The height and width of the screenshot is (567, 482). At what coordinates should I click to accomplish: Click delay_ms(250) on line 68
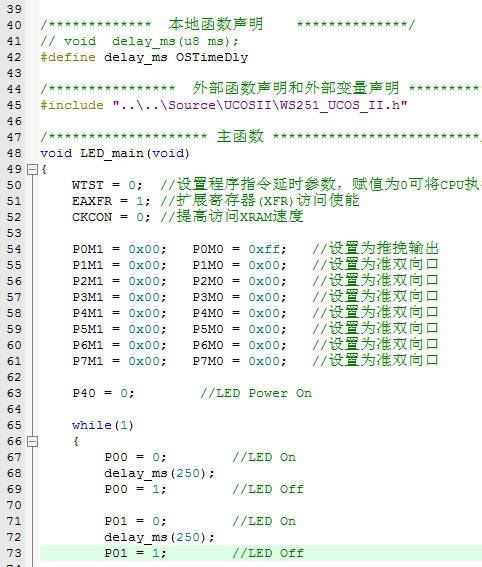[159, 473]
